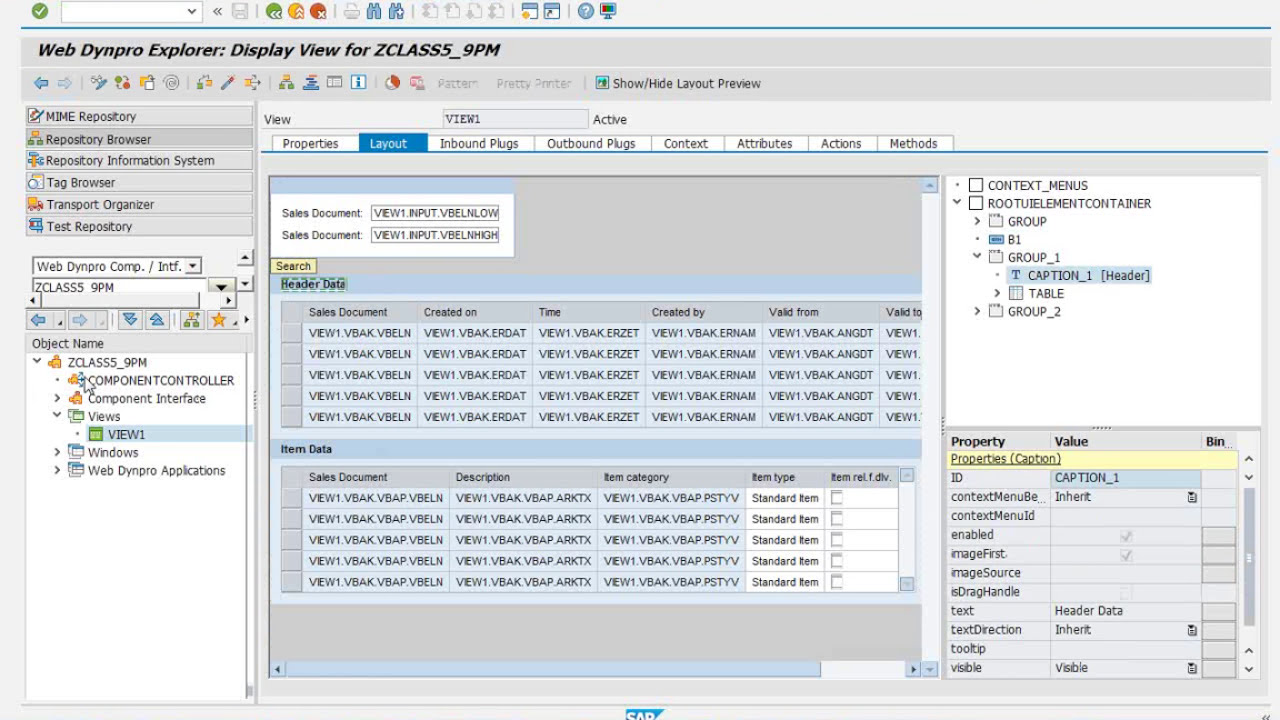Image resolution: width=1280 pixels, height=720 pixels.
Task: Click the green Back icon in the top toolbar
Action: tap(274, 11)
